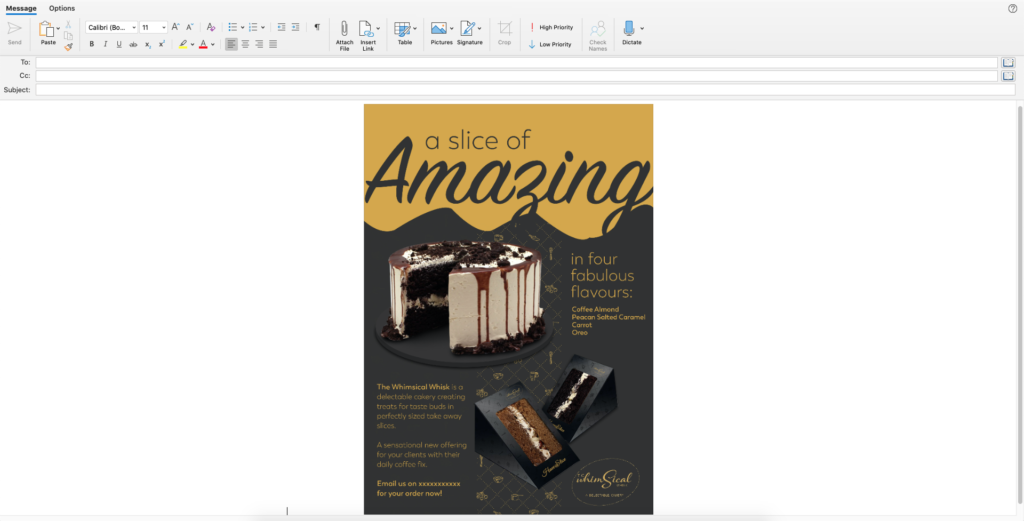The height and width of the screenshot is (521, 1024).
Task: Open the Calibri font name dropdown
Action: pyautogui.click(x=111, y=27)
